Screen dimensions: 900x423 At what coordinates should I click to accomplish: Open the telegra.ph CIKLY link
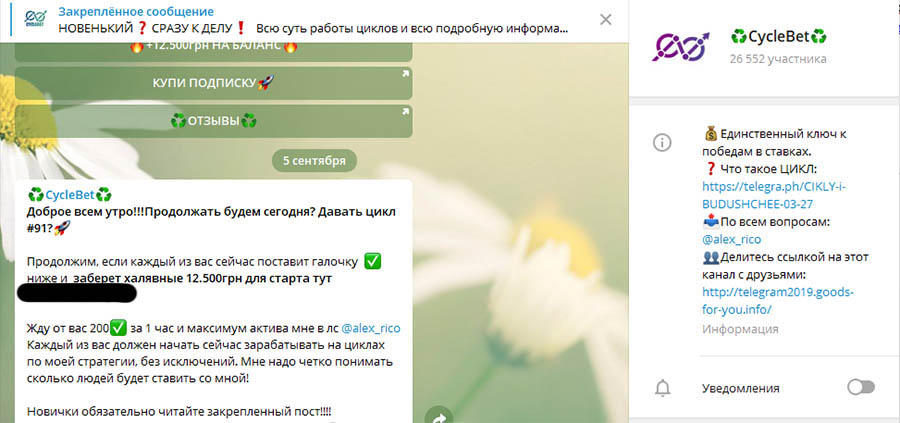[774, 195]
